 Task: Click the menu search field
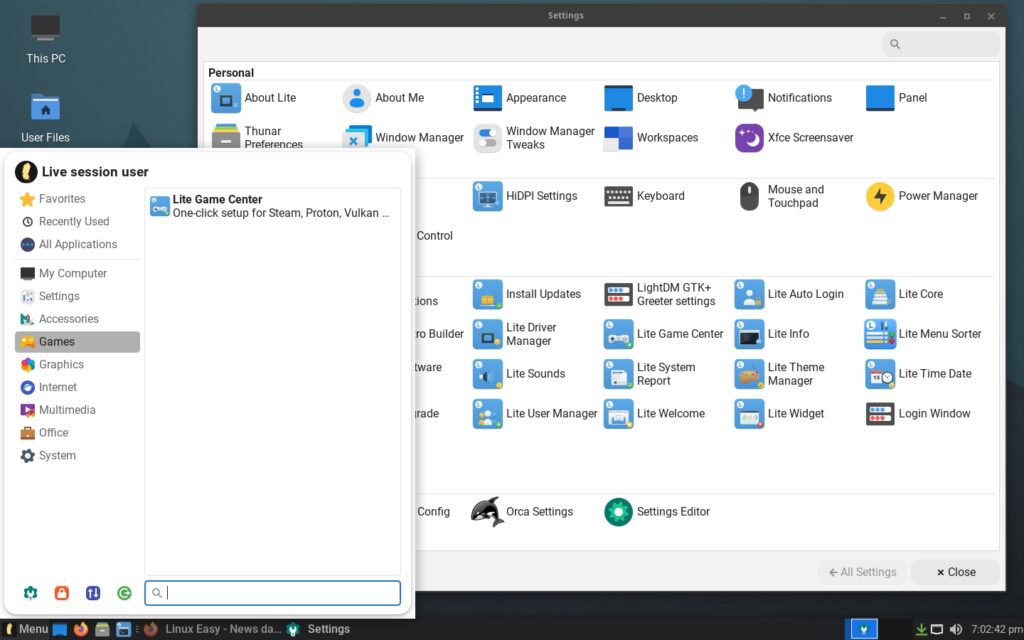click(x=272, y=593)
